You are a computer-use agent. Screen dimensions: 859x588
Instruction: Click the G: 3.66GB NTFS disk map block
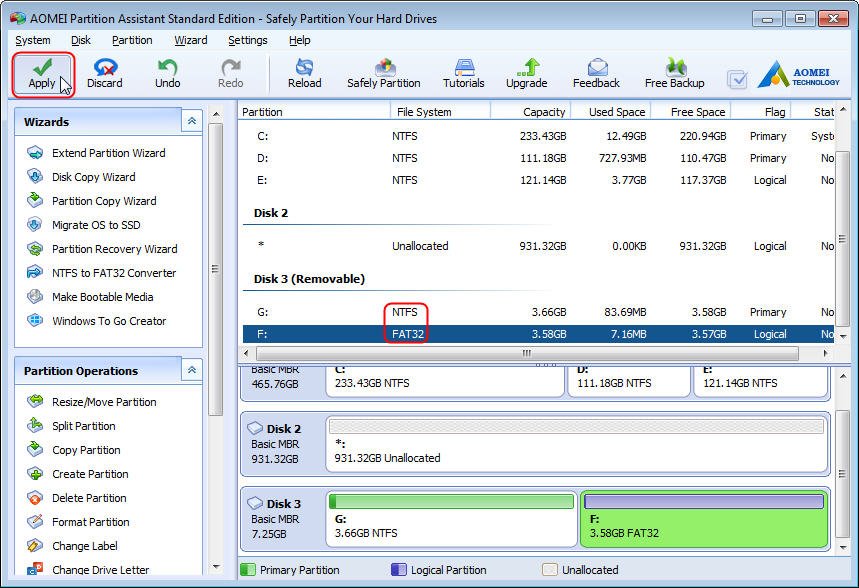(451, 519)
